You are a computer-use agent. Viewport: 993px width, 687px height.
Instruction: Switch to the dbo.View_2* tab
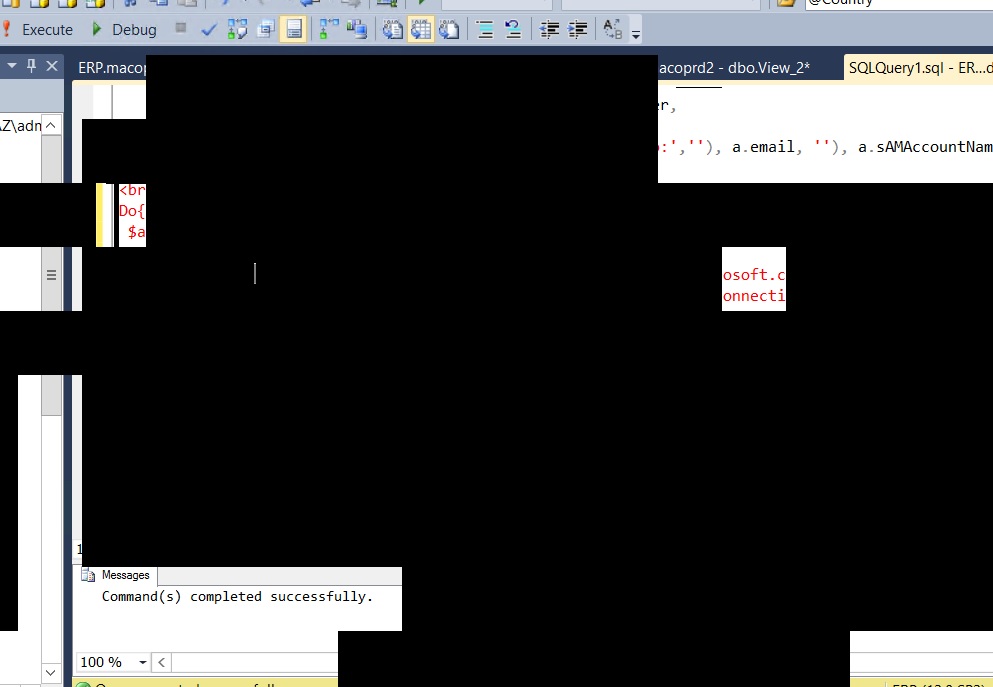click(x=735, y=68)
